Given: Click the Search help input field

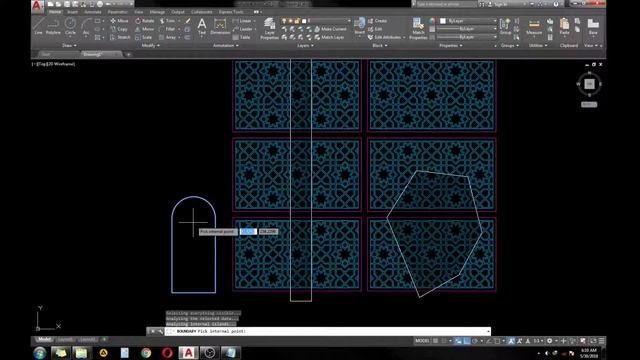Looking at the screenshot, I should (x=446, y=4).
